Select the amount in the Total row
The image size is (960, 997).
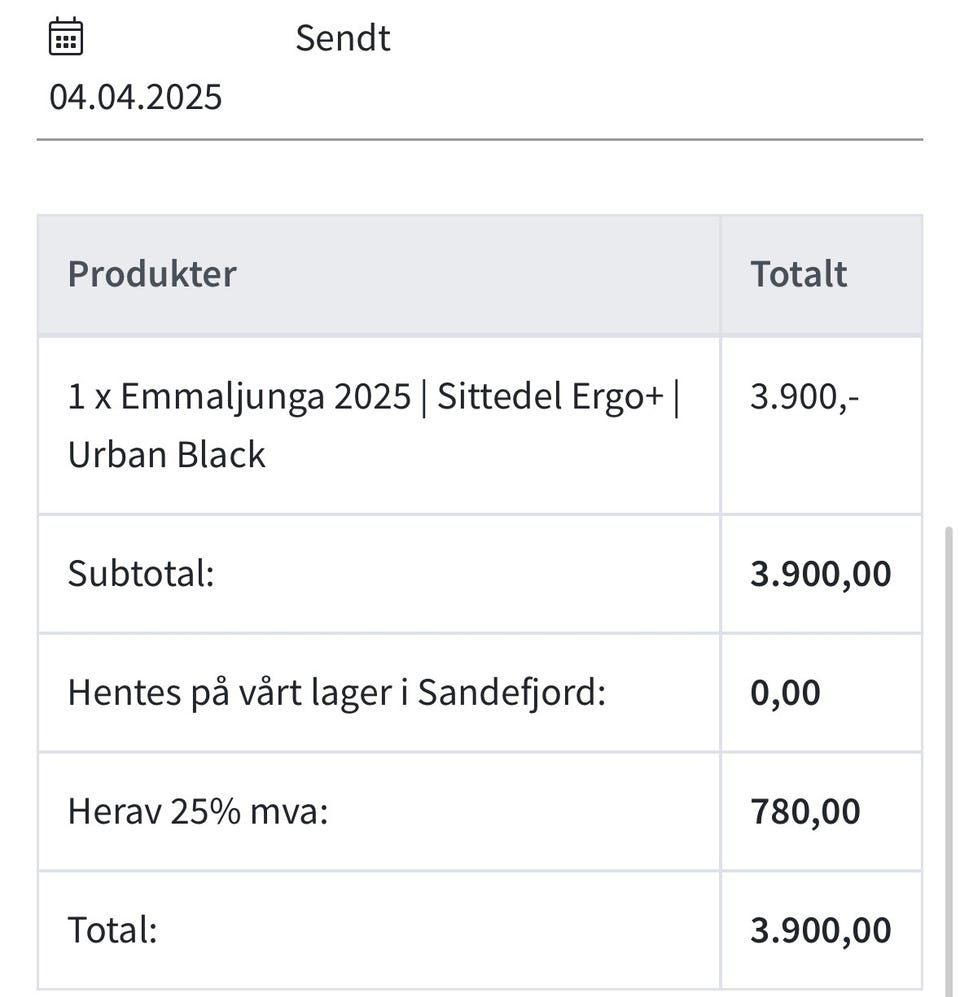coord(820,930)
